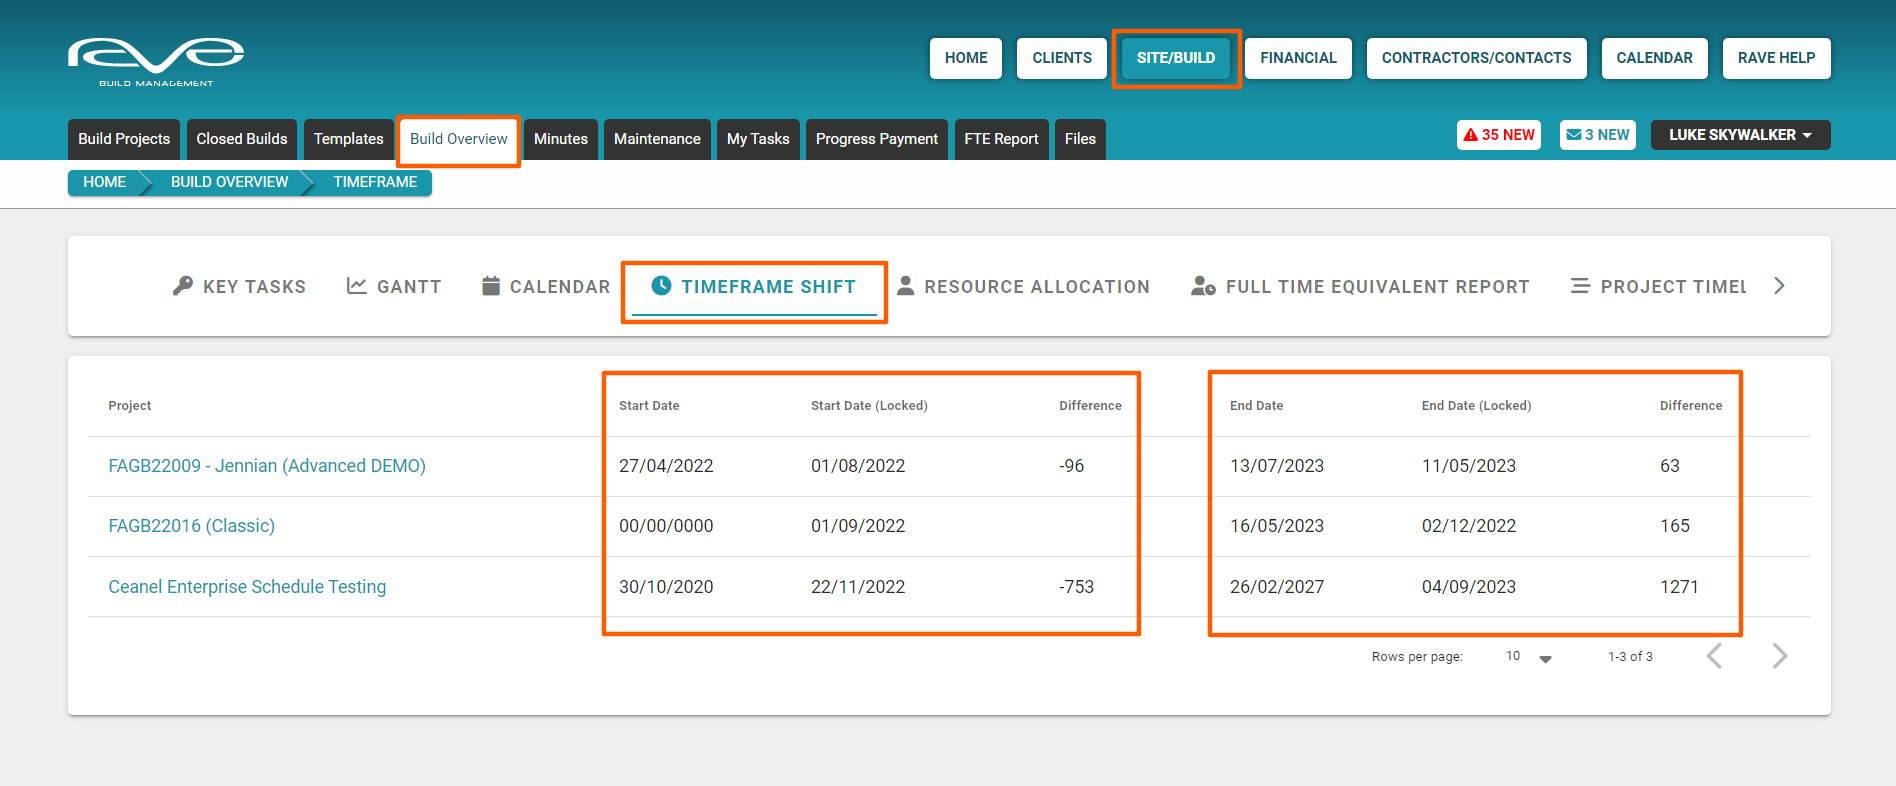Screen dimensions: 1896x786
Task: Click the Build Overview breadcrumb
Action: [x=229, y=182]
